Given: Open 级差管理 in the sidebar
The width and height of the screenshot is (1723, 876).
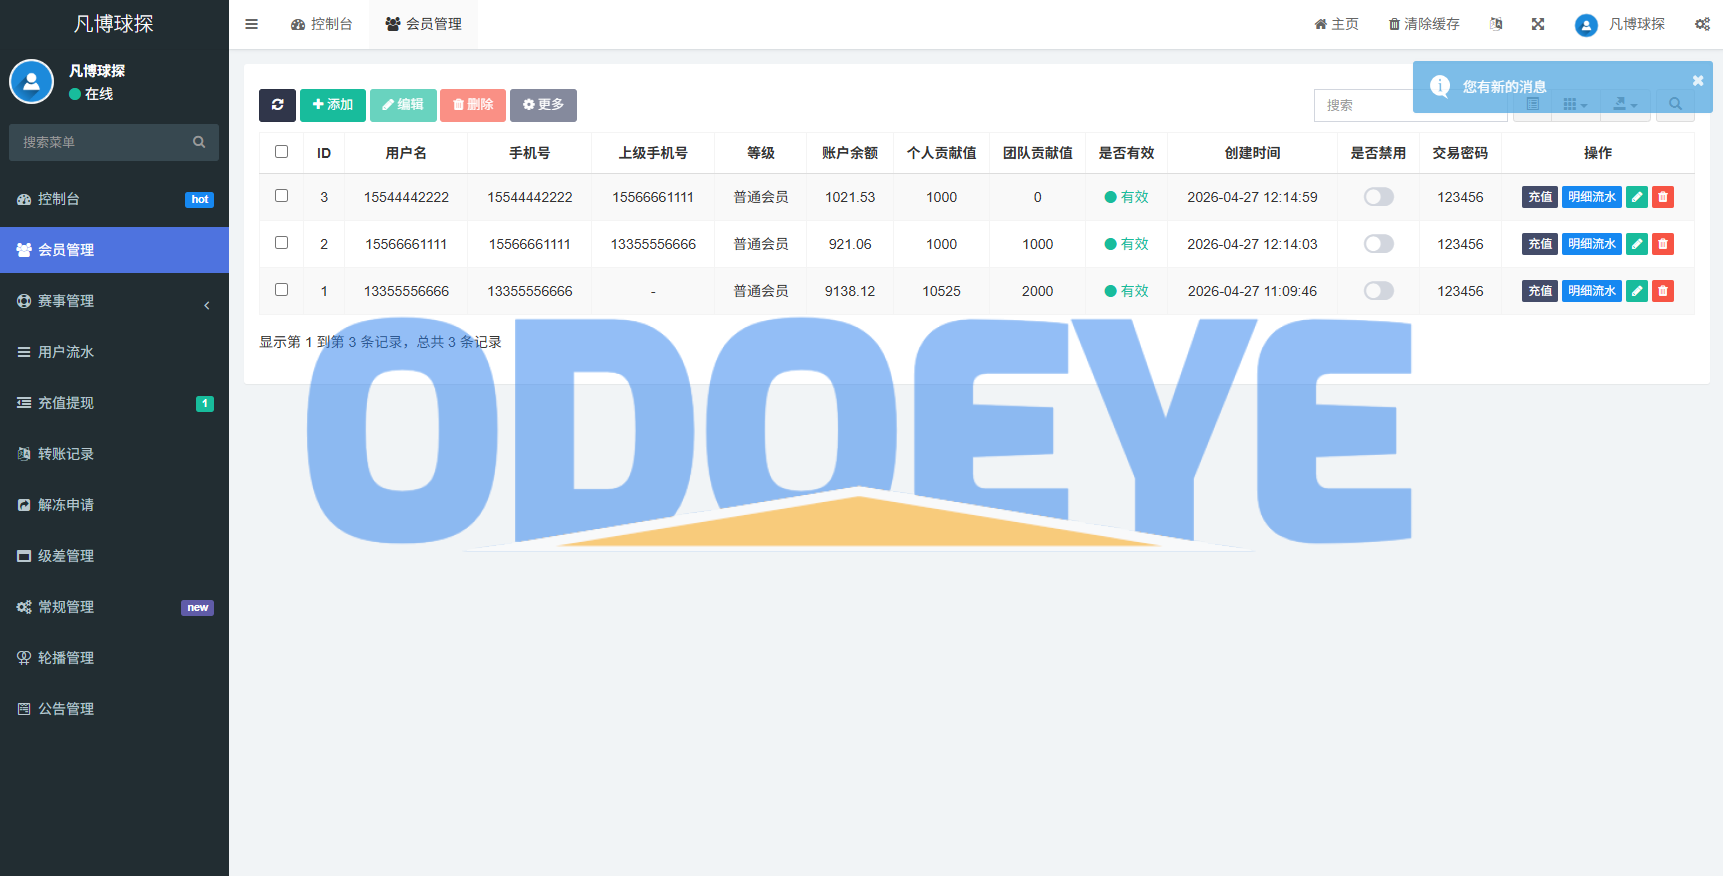Looking at the screenshot, I should (x=114, y=556).
